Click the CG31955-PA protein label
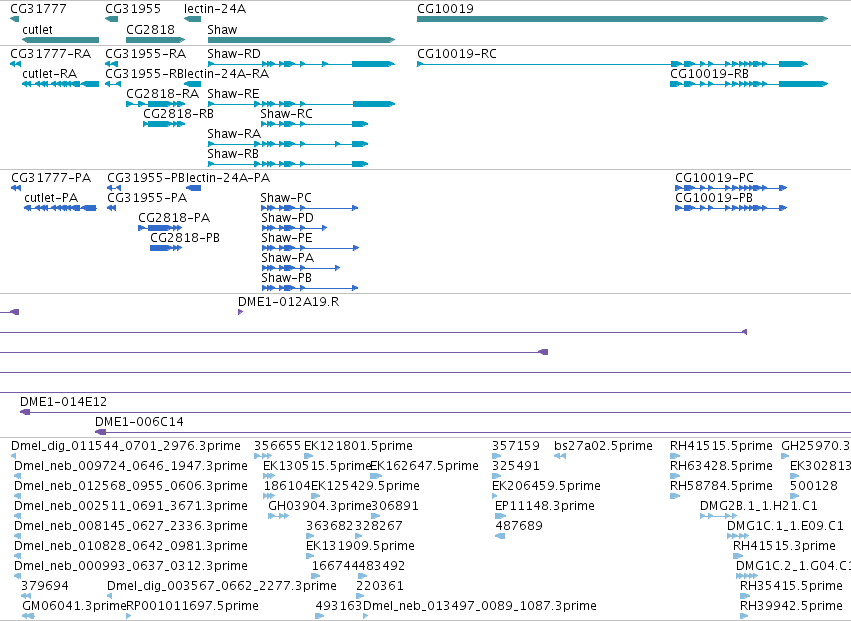851x621 pixels. (x=147, y=198)
